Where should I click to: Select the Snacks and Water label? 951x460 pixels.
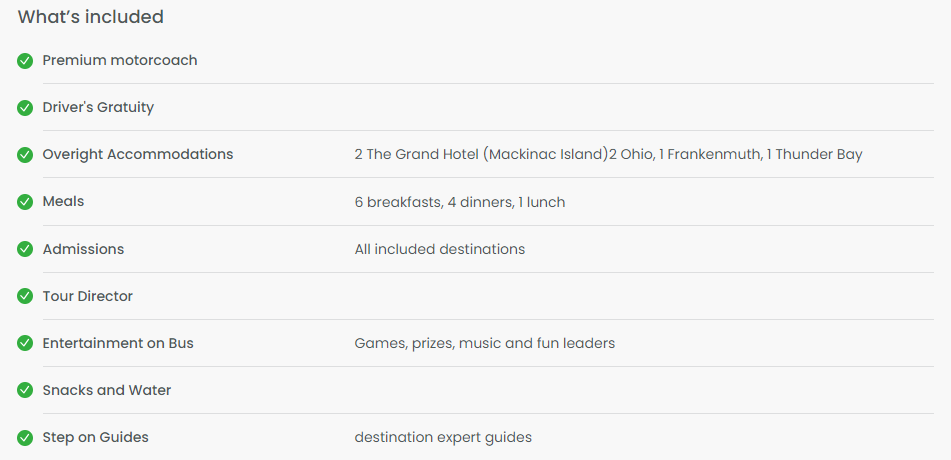(107, 390)
